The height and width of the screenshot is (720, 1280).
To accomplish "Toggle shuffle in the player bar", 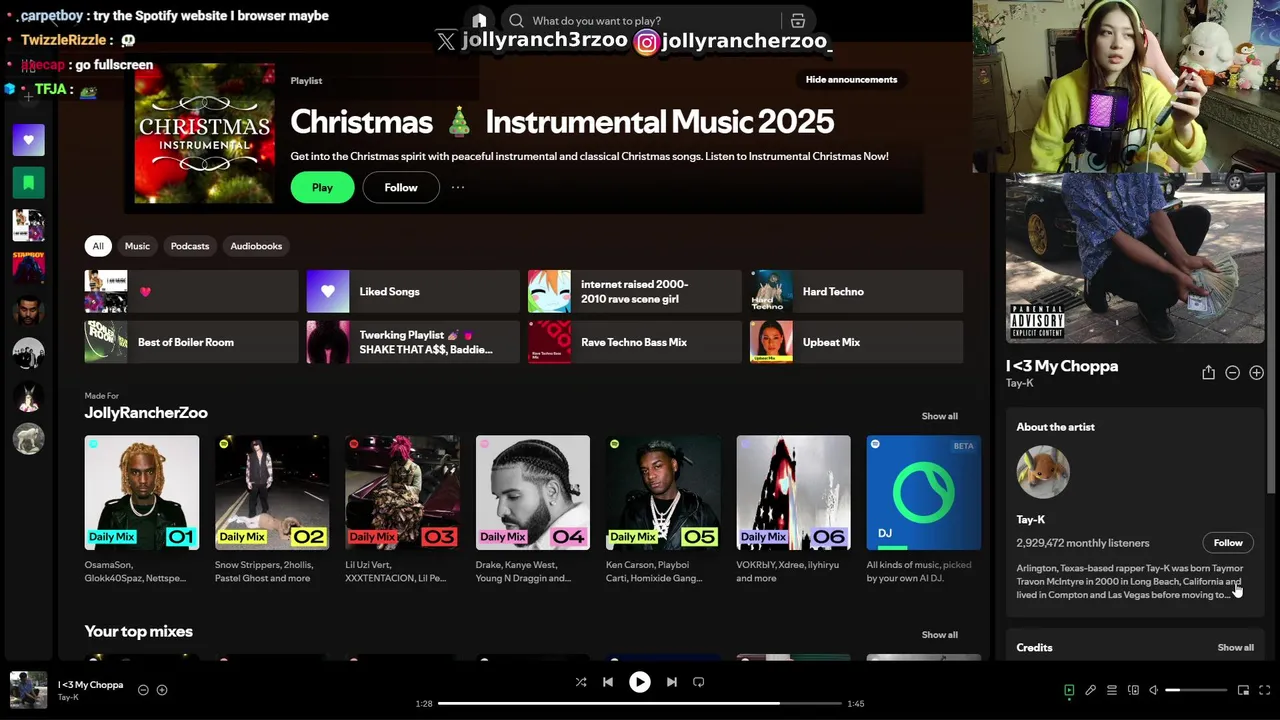I will pyautogui.click(x=580, y=682).
